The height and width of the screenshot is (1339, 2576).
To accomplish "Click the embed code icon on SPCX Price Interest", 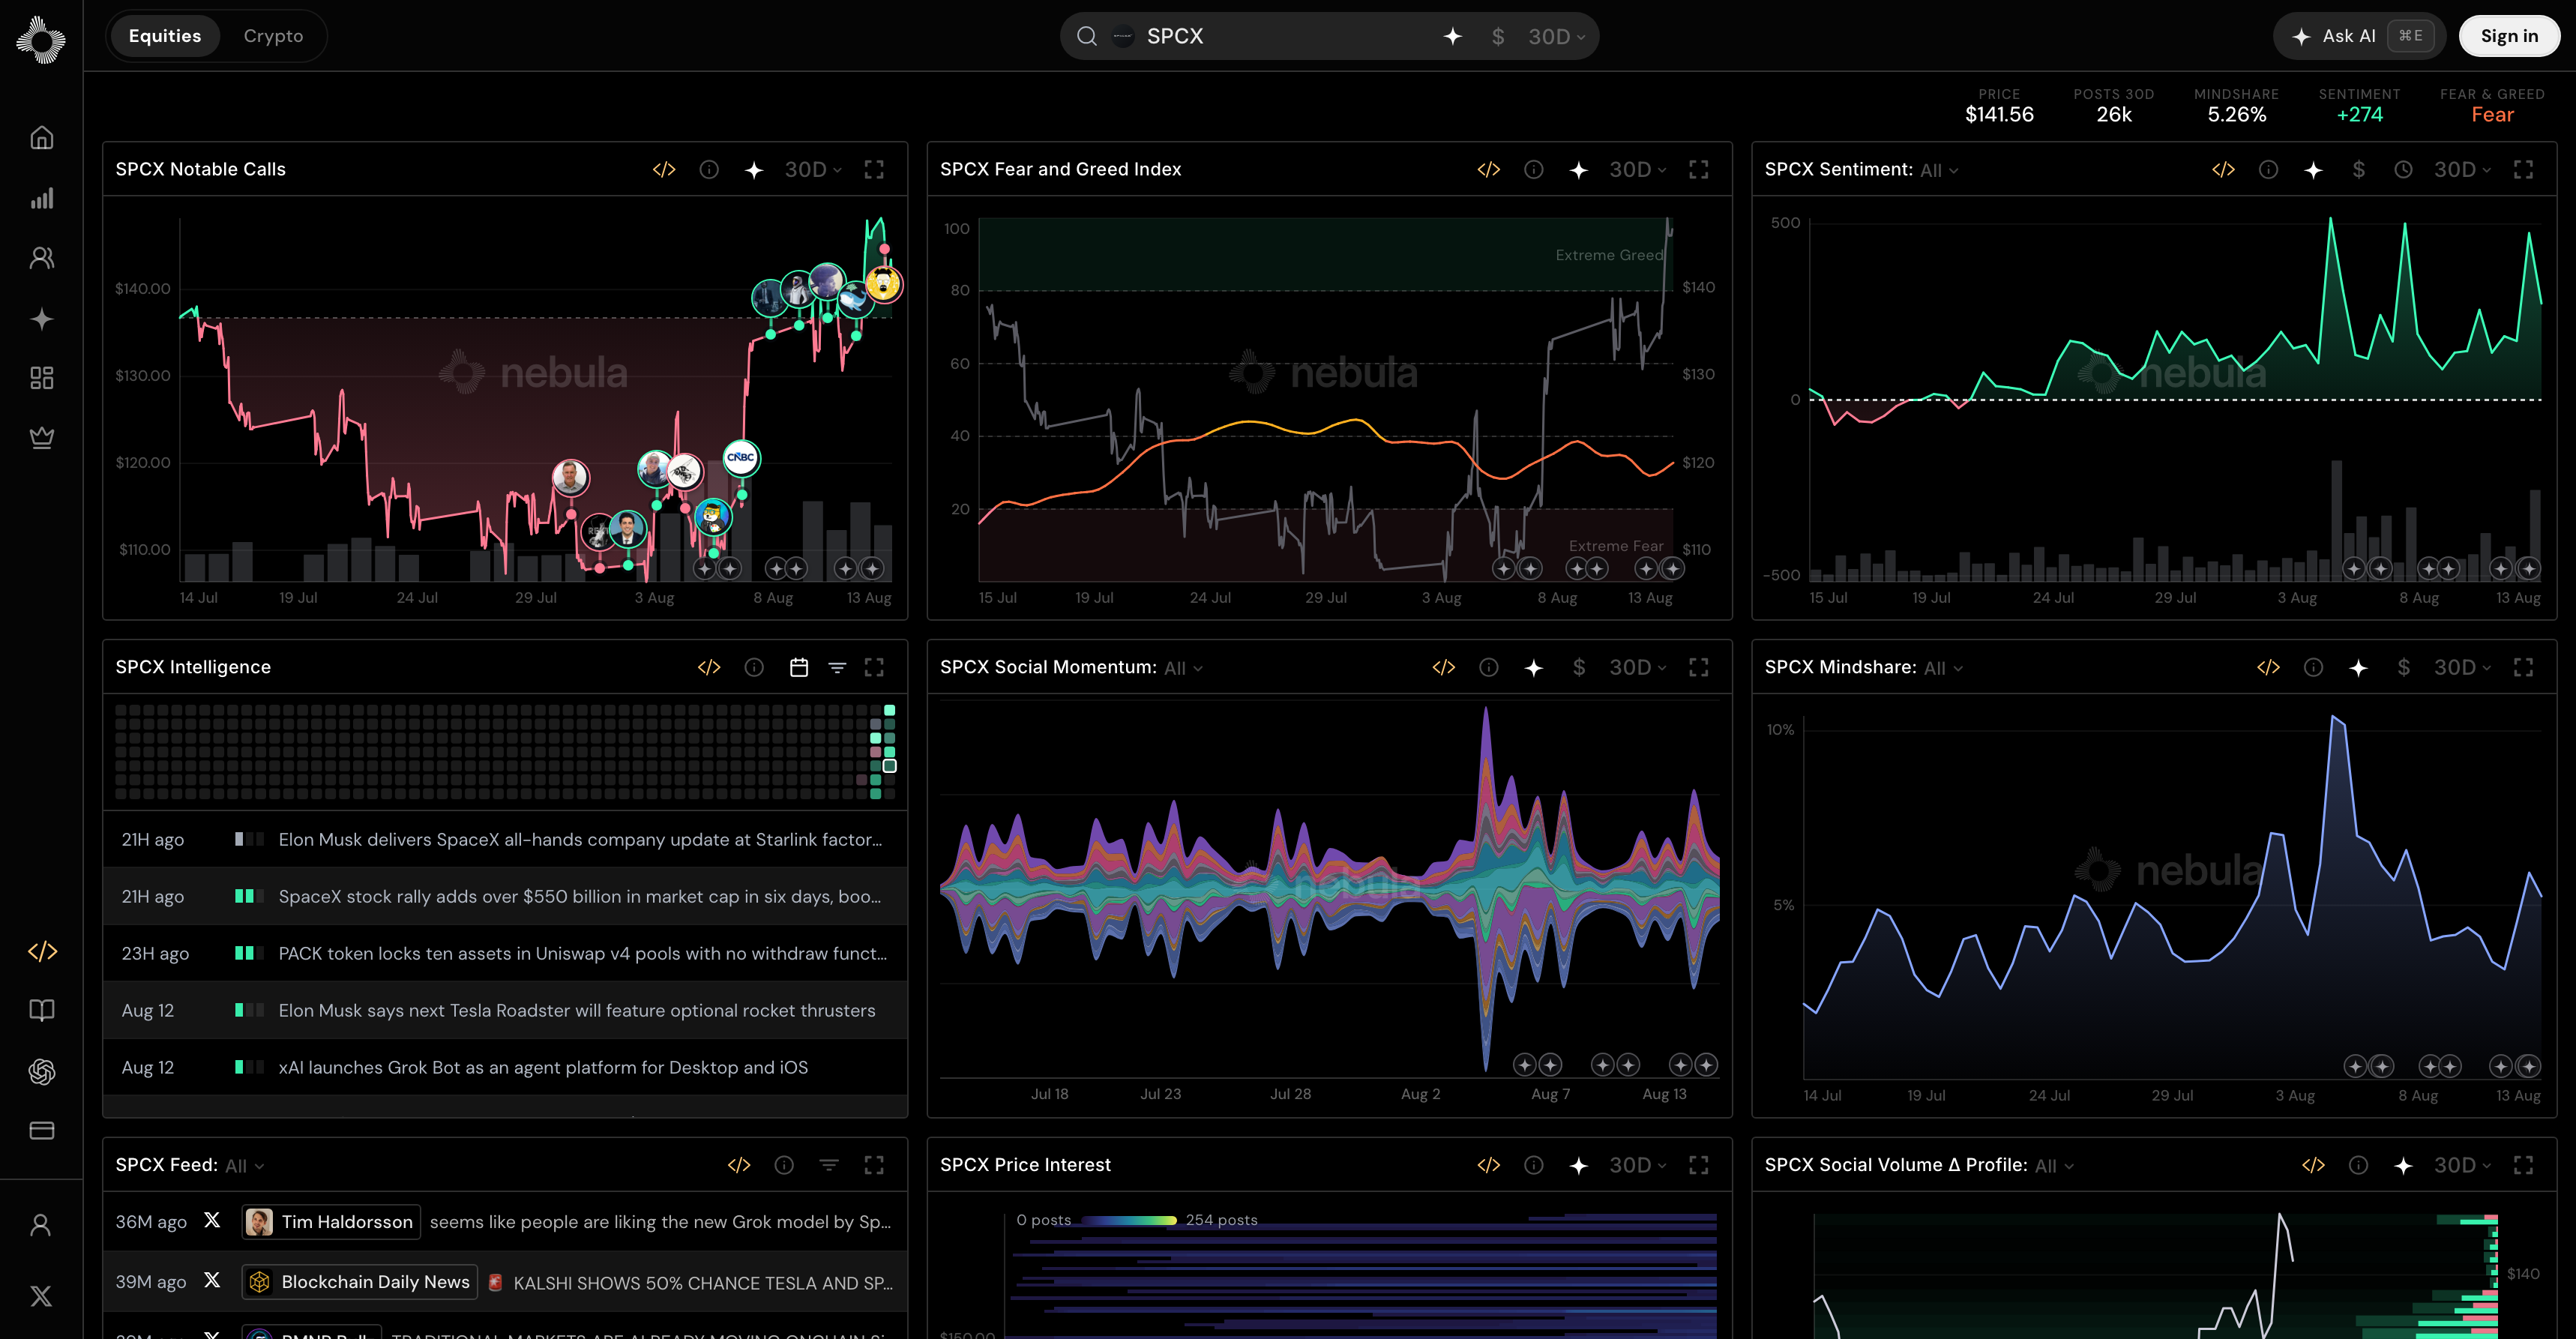I will point(1489,1165).
